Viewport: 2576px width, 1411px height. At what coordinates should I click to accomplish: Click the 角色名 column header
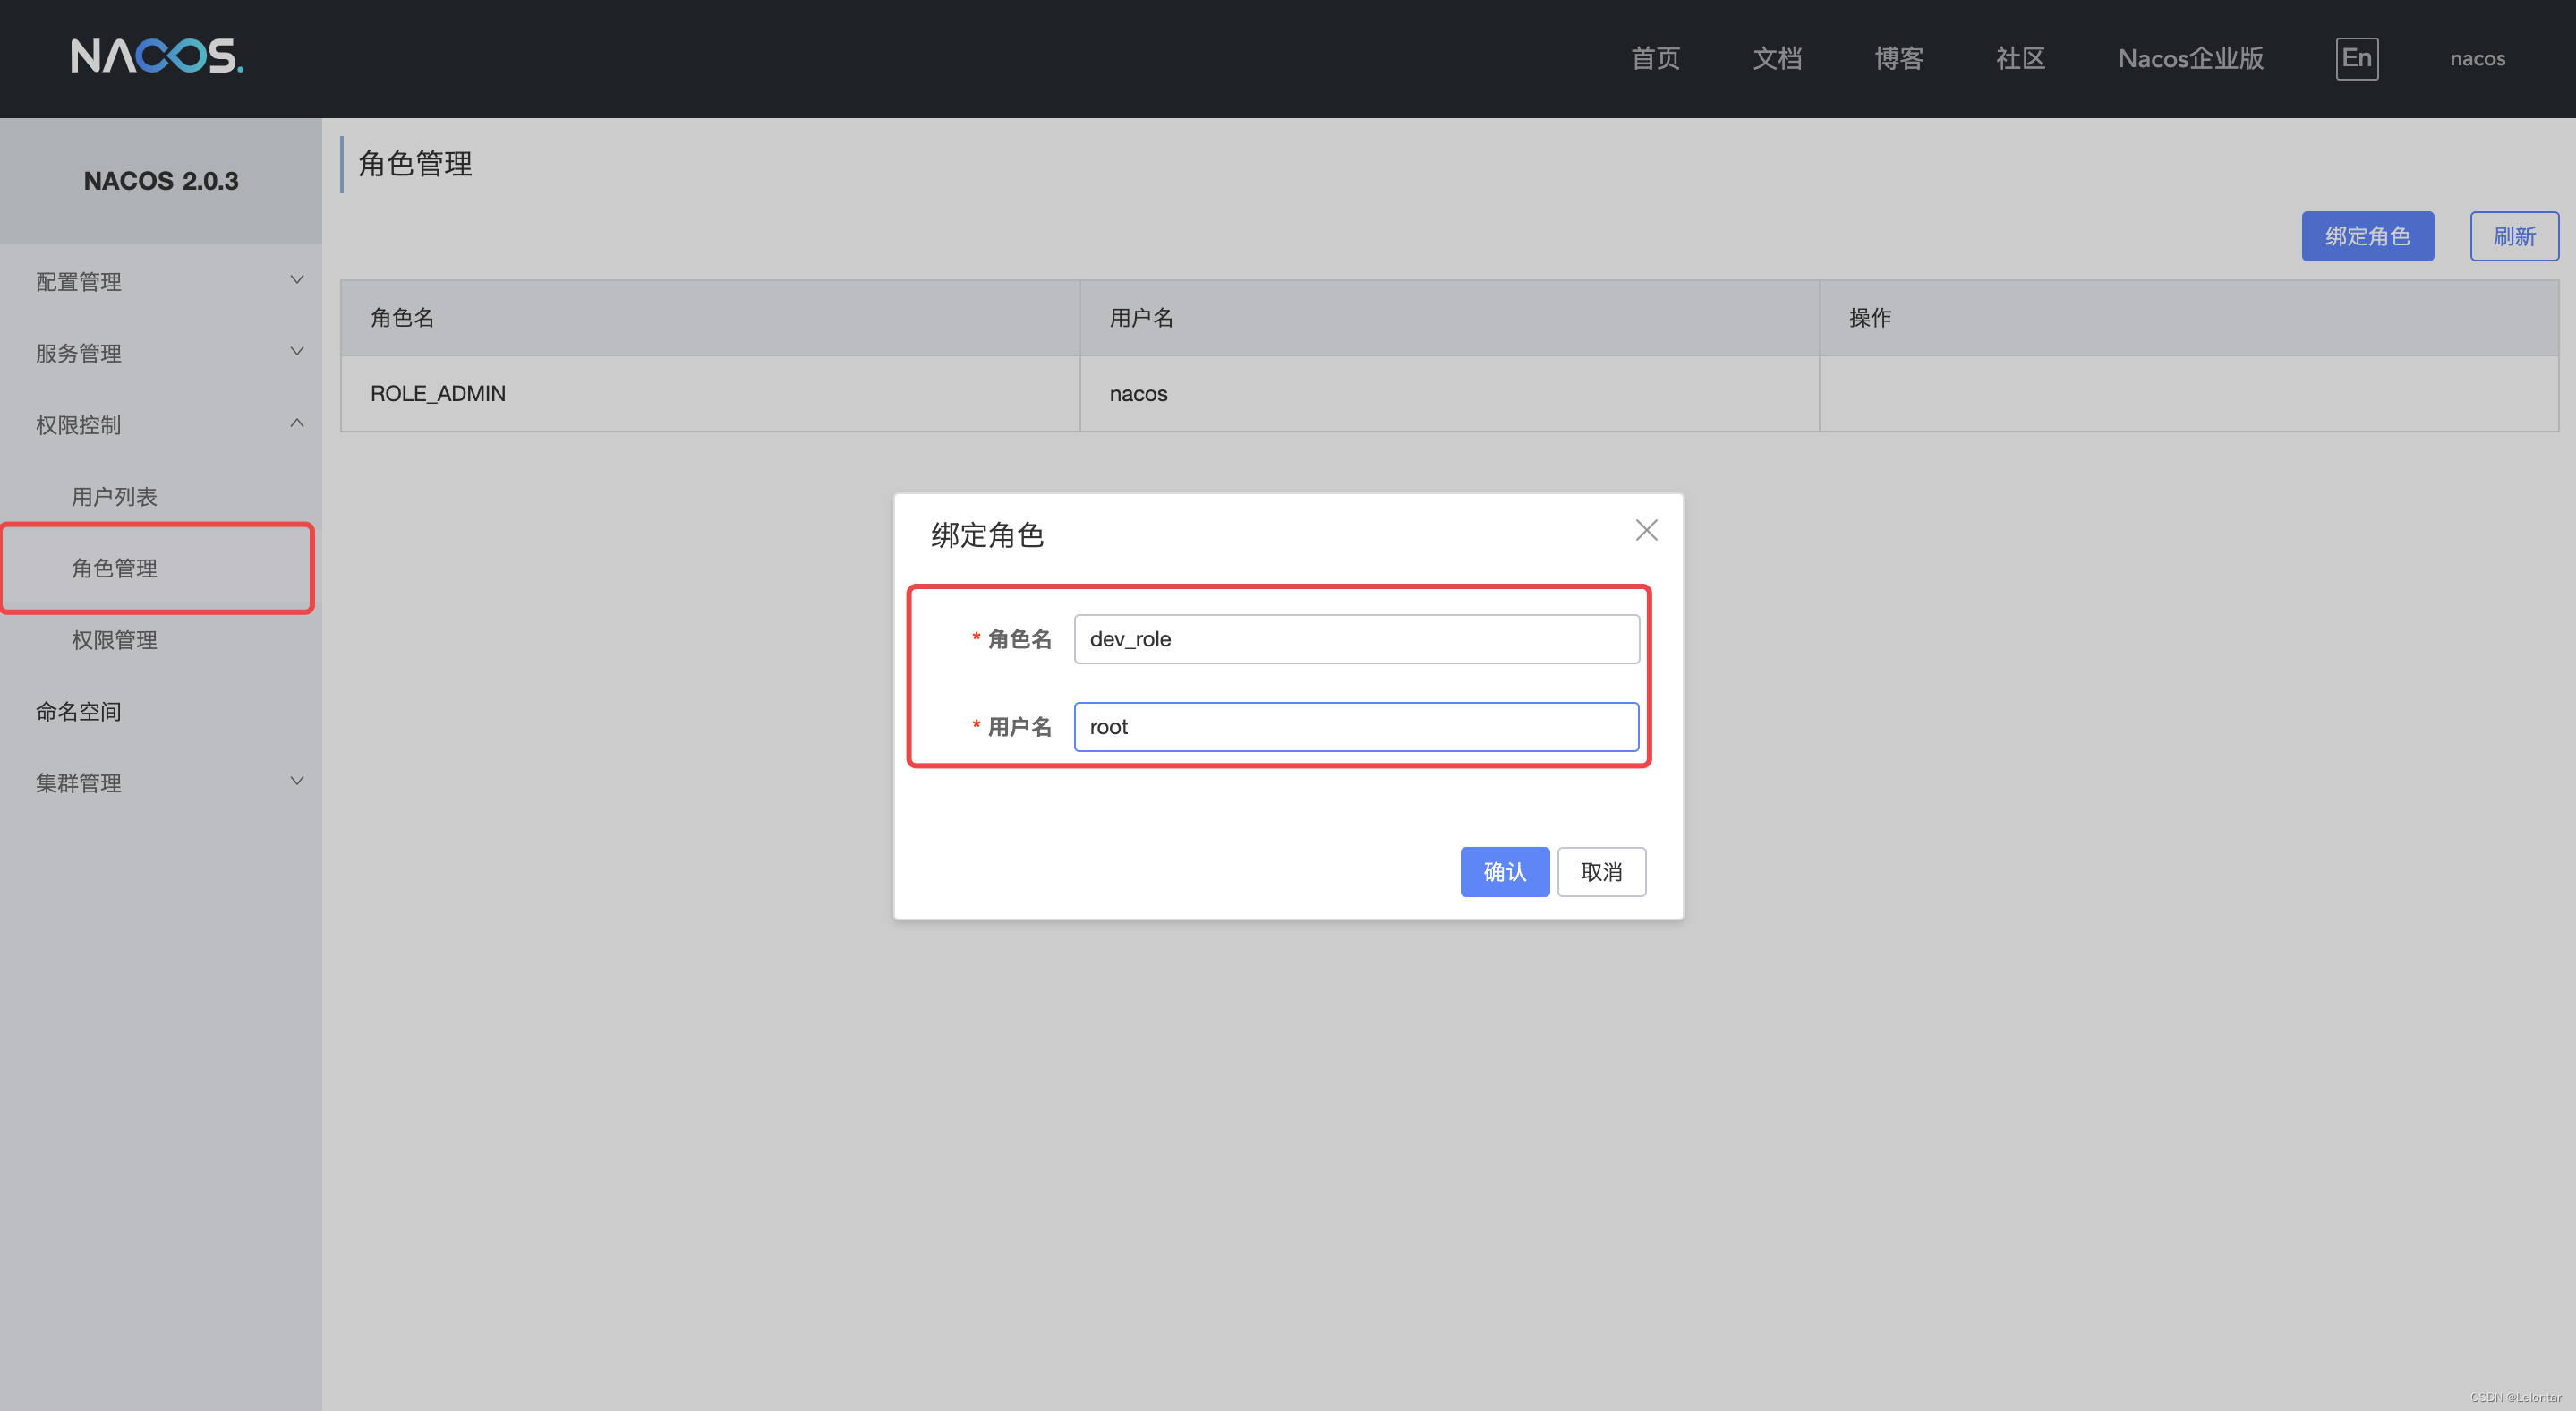click(710, 318)
